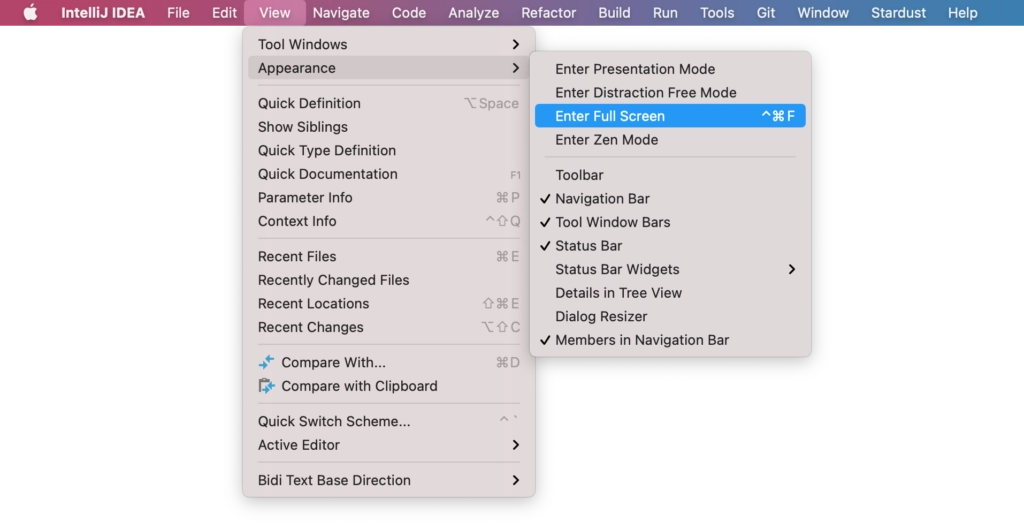Viewport: 1024px width, 529px height.
Task: Choose Enter Full Screen
Action: (670, 116)
